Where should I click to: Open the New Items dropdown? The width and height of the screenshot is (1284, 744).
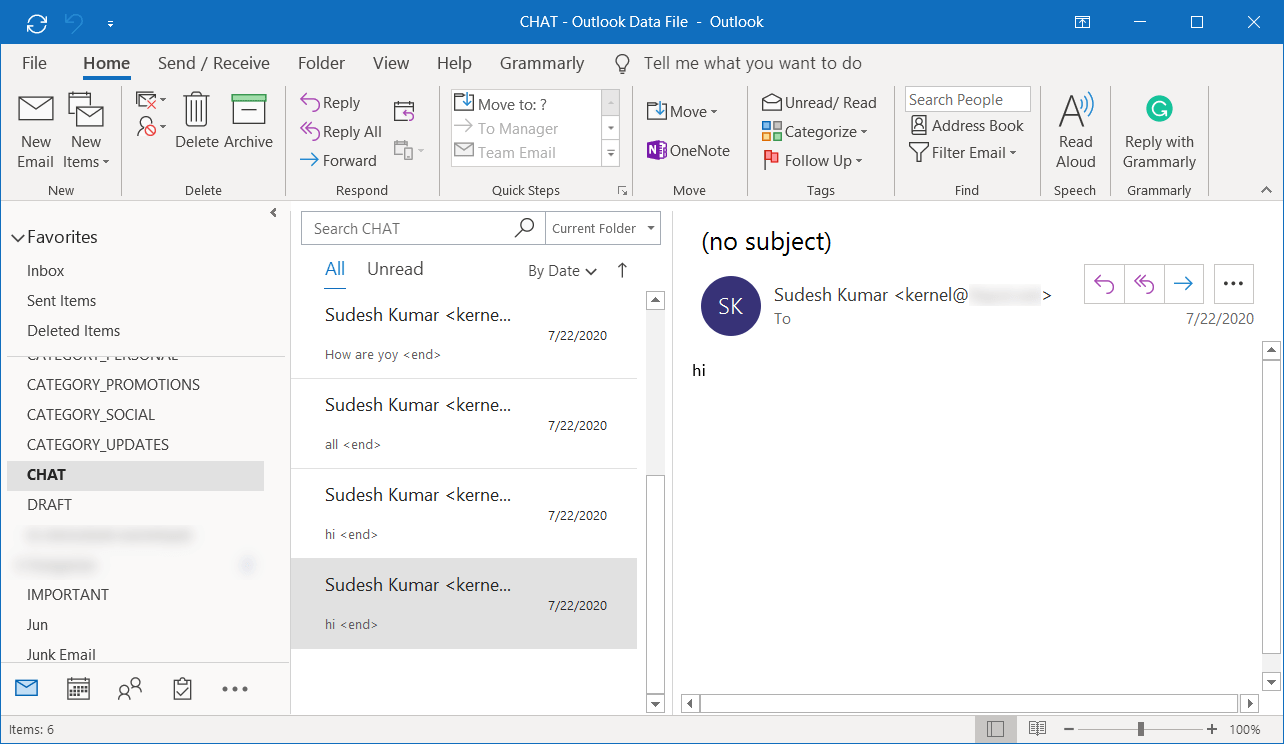(87, 131)
